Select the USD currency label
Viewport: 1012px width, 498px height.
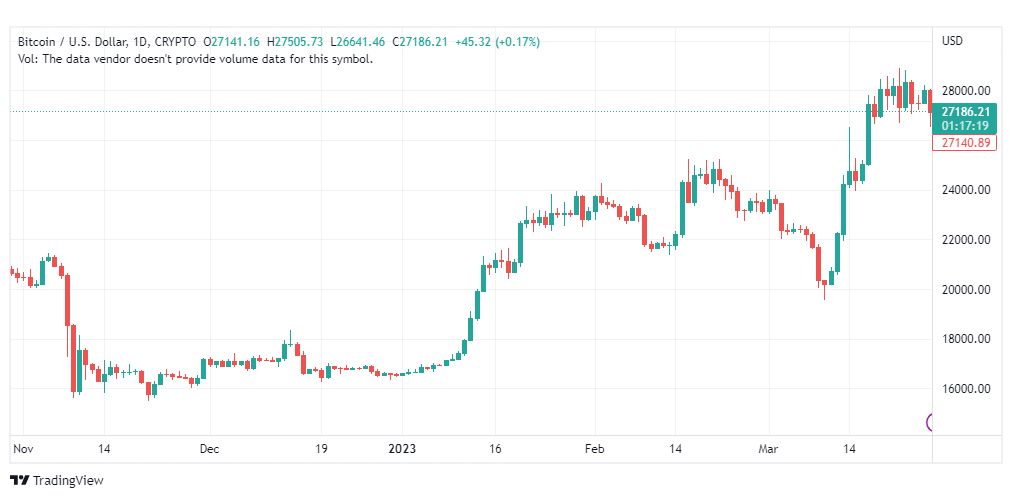click(952, 40)
